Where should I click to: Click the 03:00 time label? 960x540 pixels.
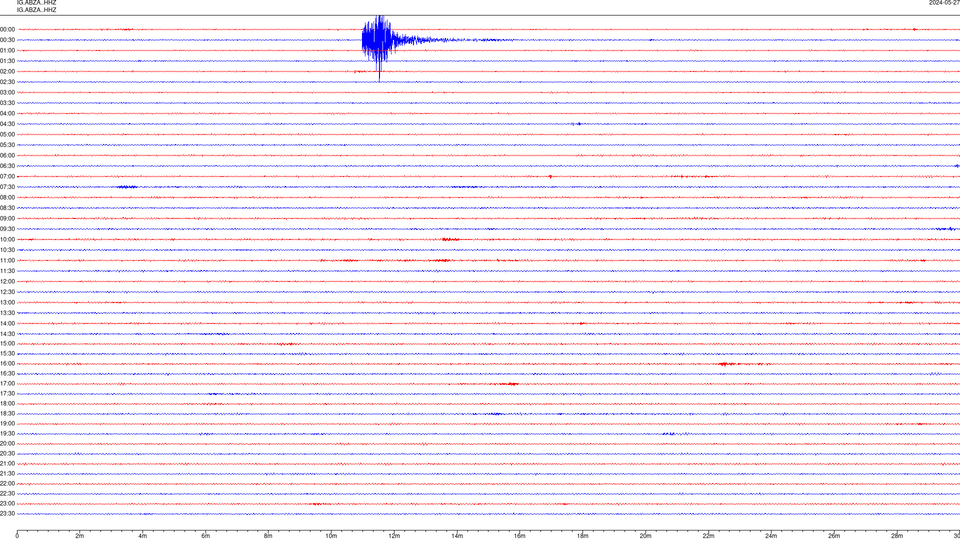7,92
